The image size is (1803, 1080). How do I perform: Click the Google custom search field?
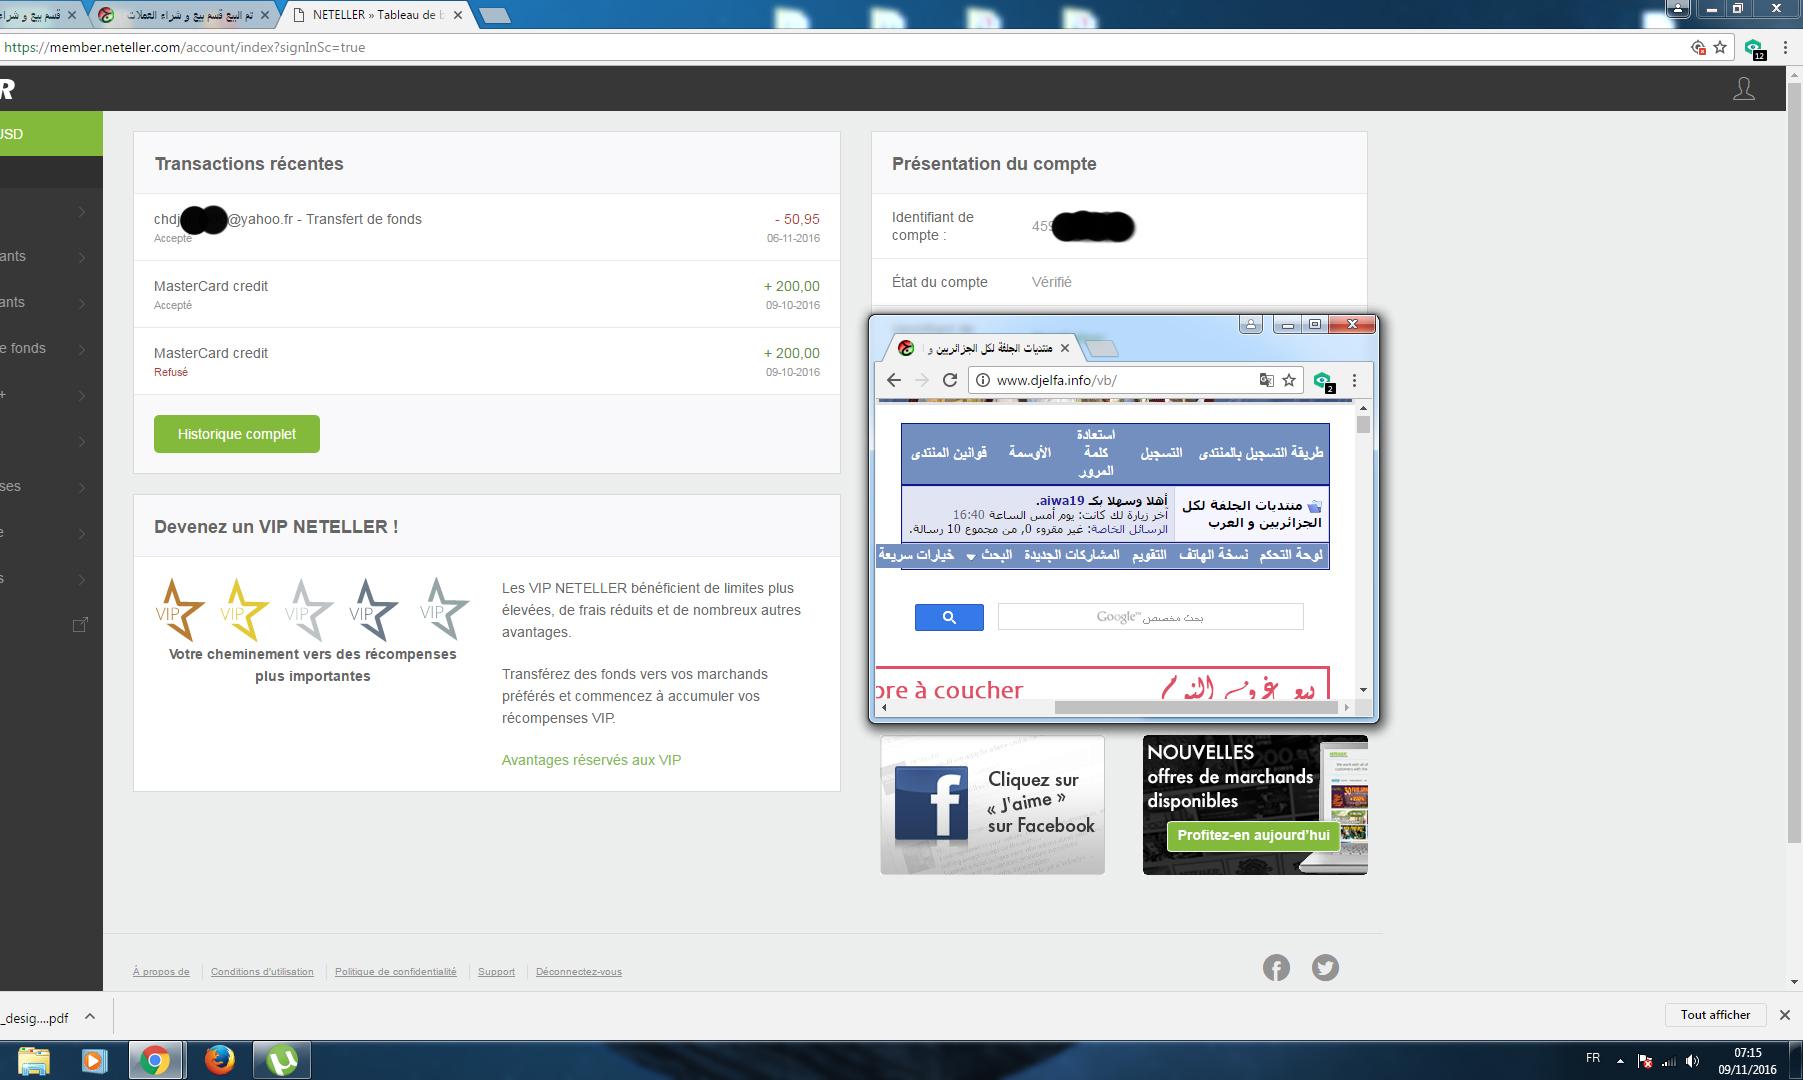tap(1150, 617)
